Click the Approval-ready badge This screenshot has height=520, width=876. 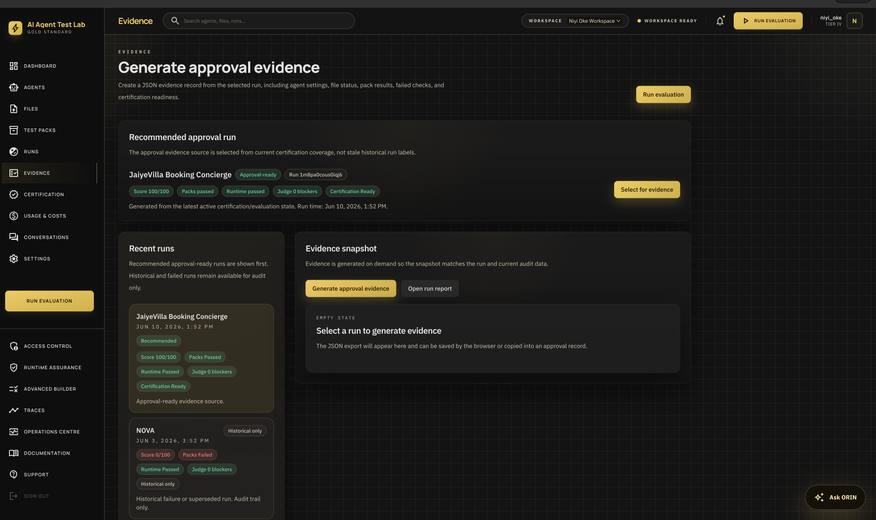(x=258, y=175)
